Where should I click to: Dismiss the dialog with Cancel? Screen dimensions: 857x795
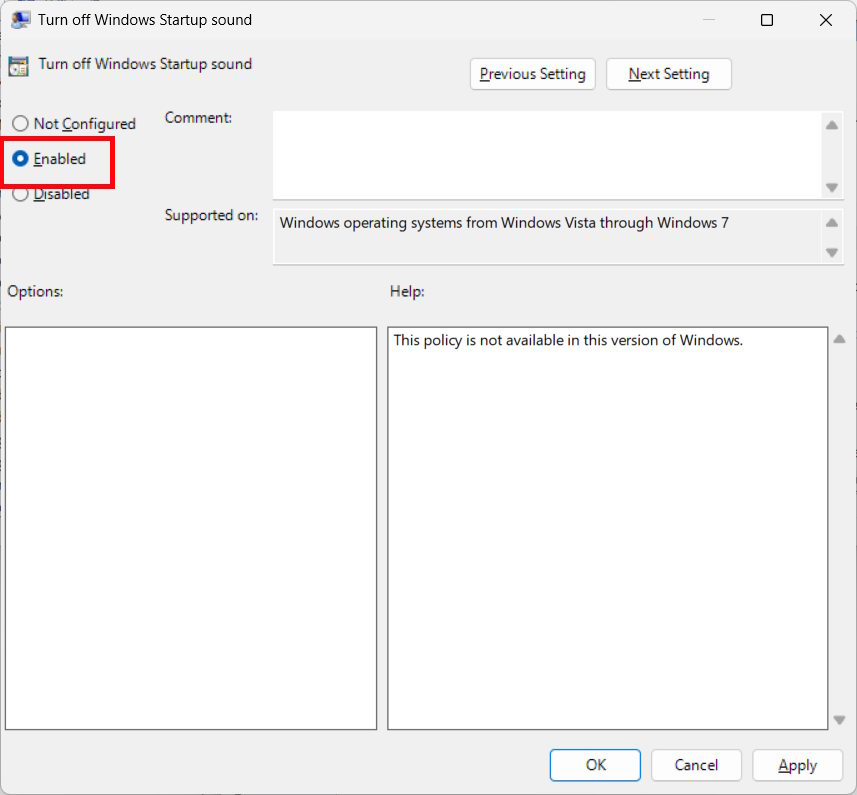pyautogui.click(x=696, y=764)
